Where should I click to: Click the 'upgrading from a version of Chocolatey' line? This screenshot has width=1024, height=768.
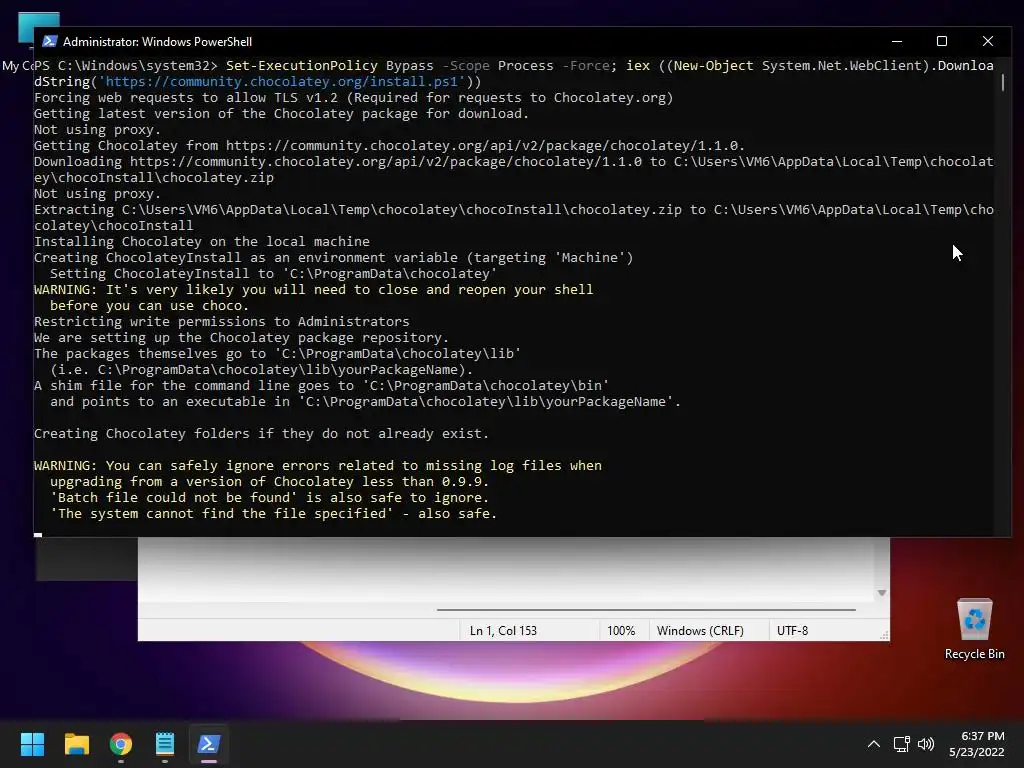point(269,482)
